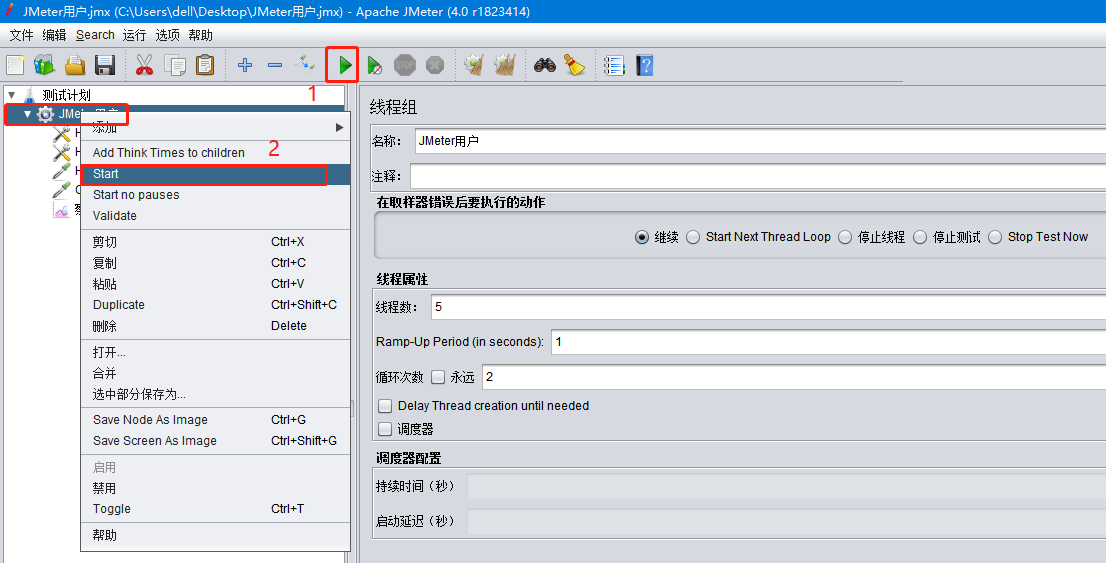The image size is (1106, 563).
Task: Open the Search menu in menu bar
Action: tap(95, 35)
